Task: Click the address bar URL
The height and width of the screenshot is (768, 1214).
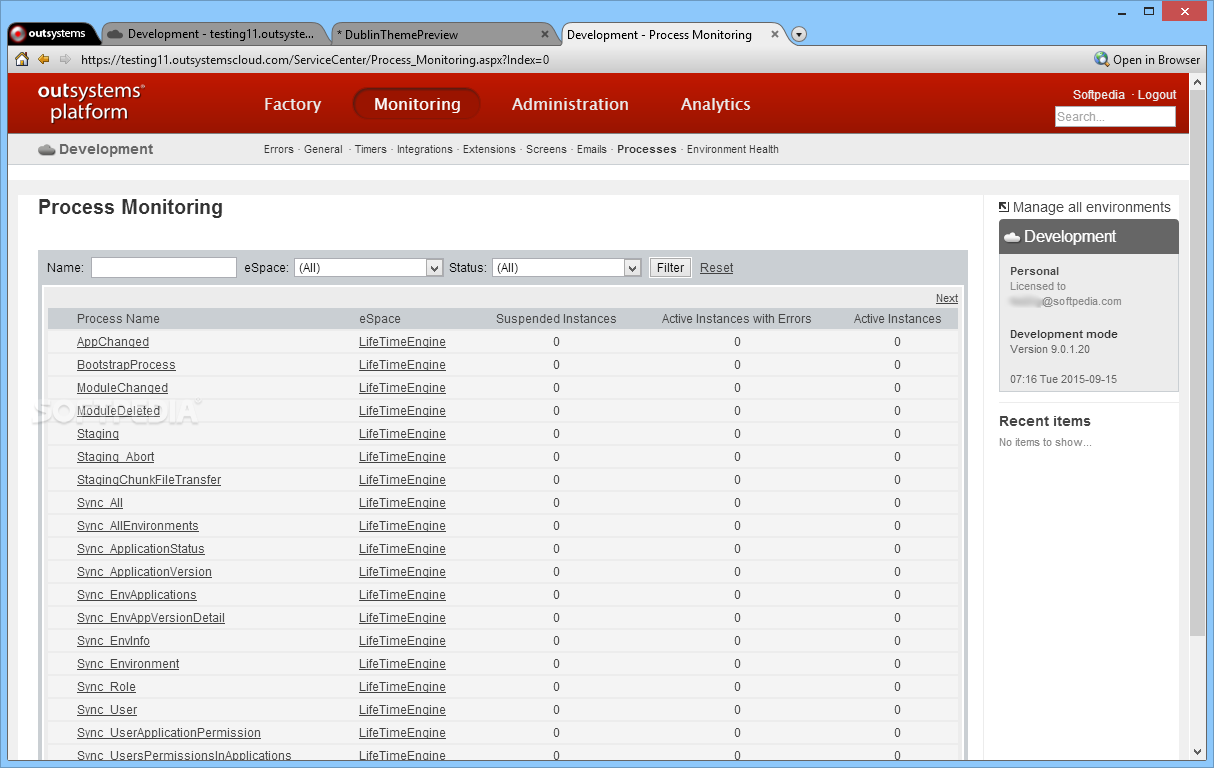Action: [315, 60]
